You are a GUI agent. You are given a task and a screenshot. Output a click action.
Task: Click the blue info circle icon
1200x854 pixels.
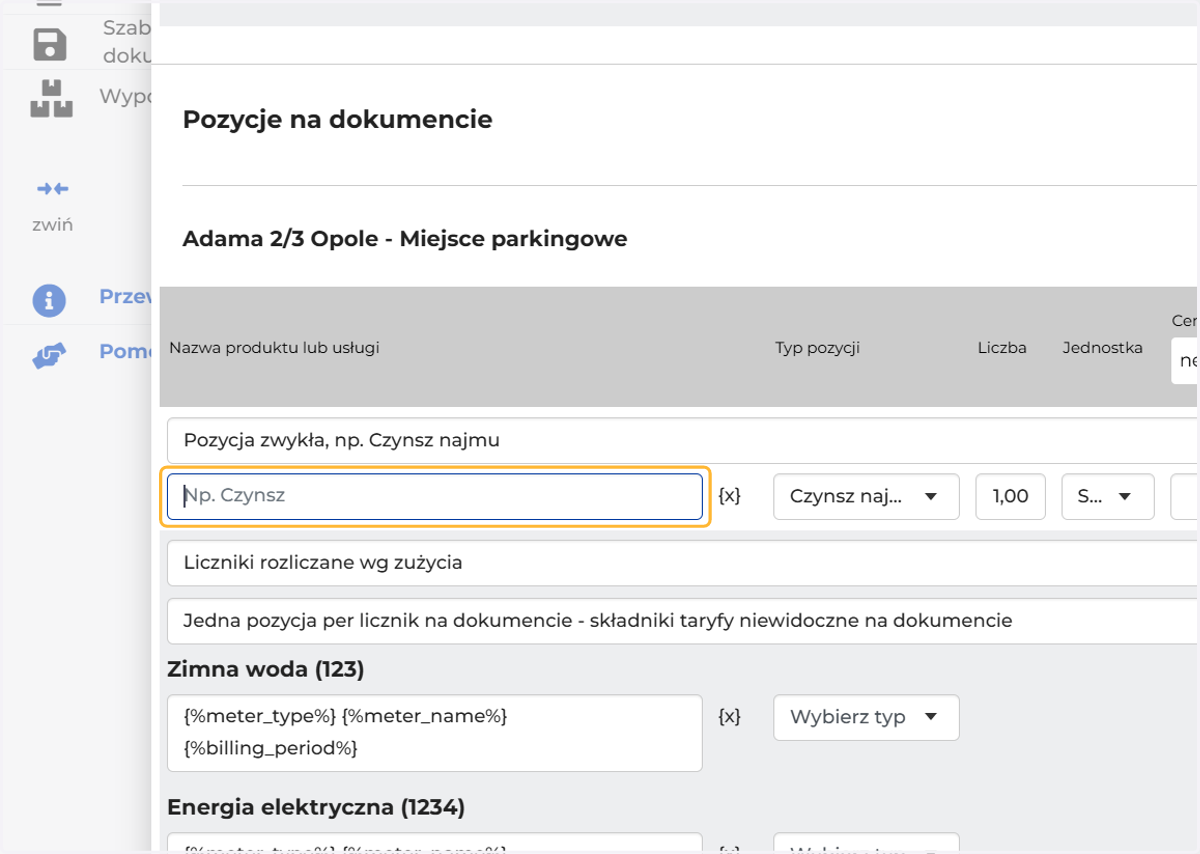tap(49, 300)
